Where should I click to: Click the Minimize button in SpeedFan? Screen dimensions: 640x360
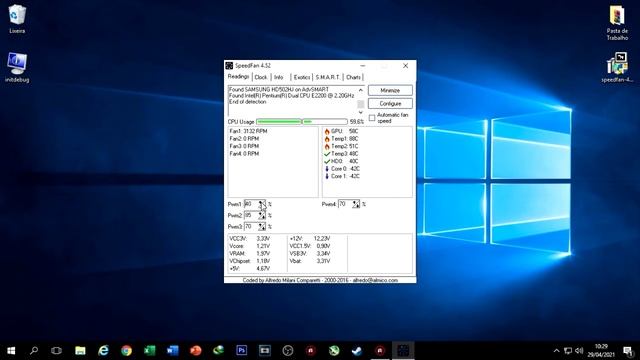pos(390,90)
